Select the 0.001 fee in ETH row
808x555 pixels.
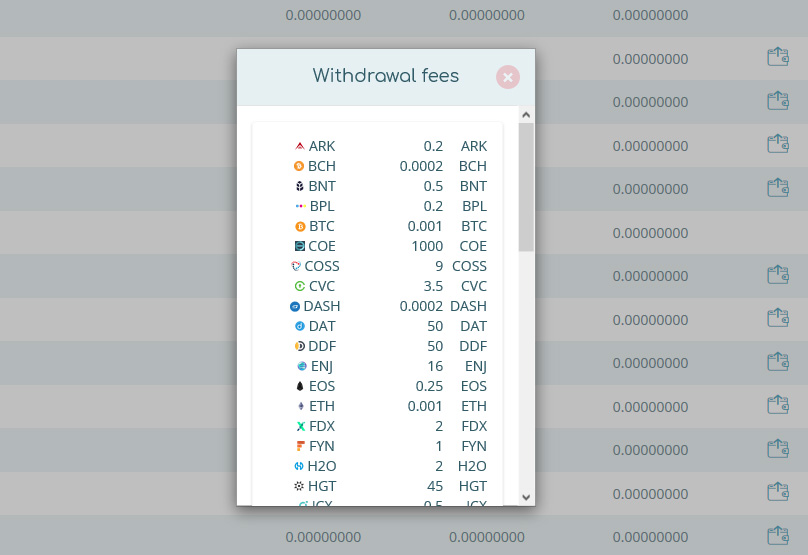[425, 406]
